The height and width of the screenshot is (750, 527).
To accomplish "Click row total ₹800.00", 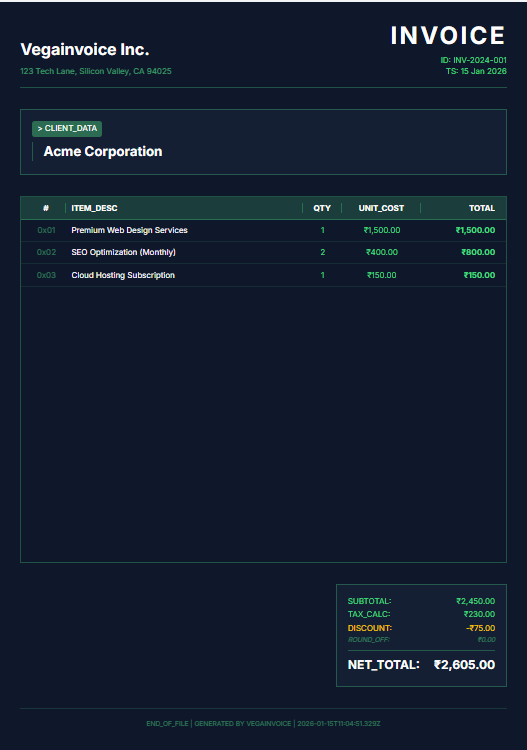I will click(x=478, y=252).
